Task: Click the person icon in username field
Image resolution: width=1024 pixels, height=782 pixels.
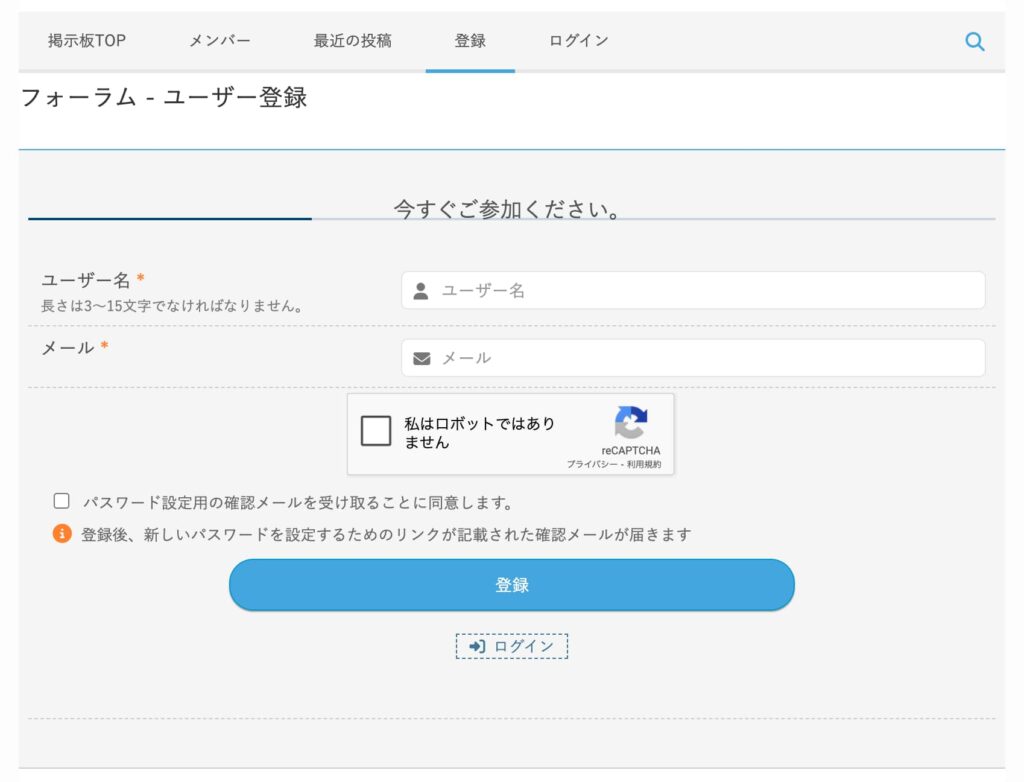Action: click(x=421, y=291)
